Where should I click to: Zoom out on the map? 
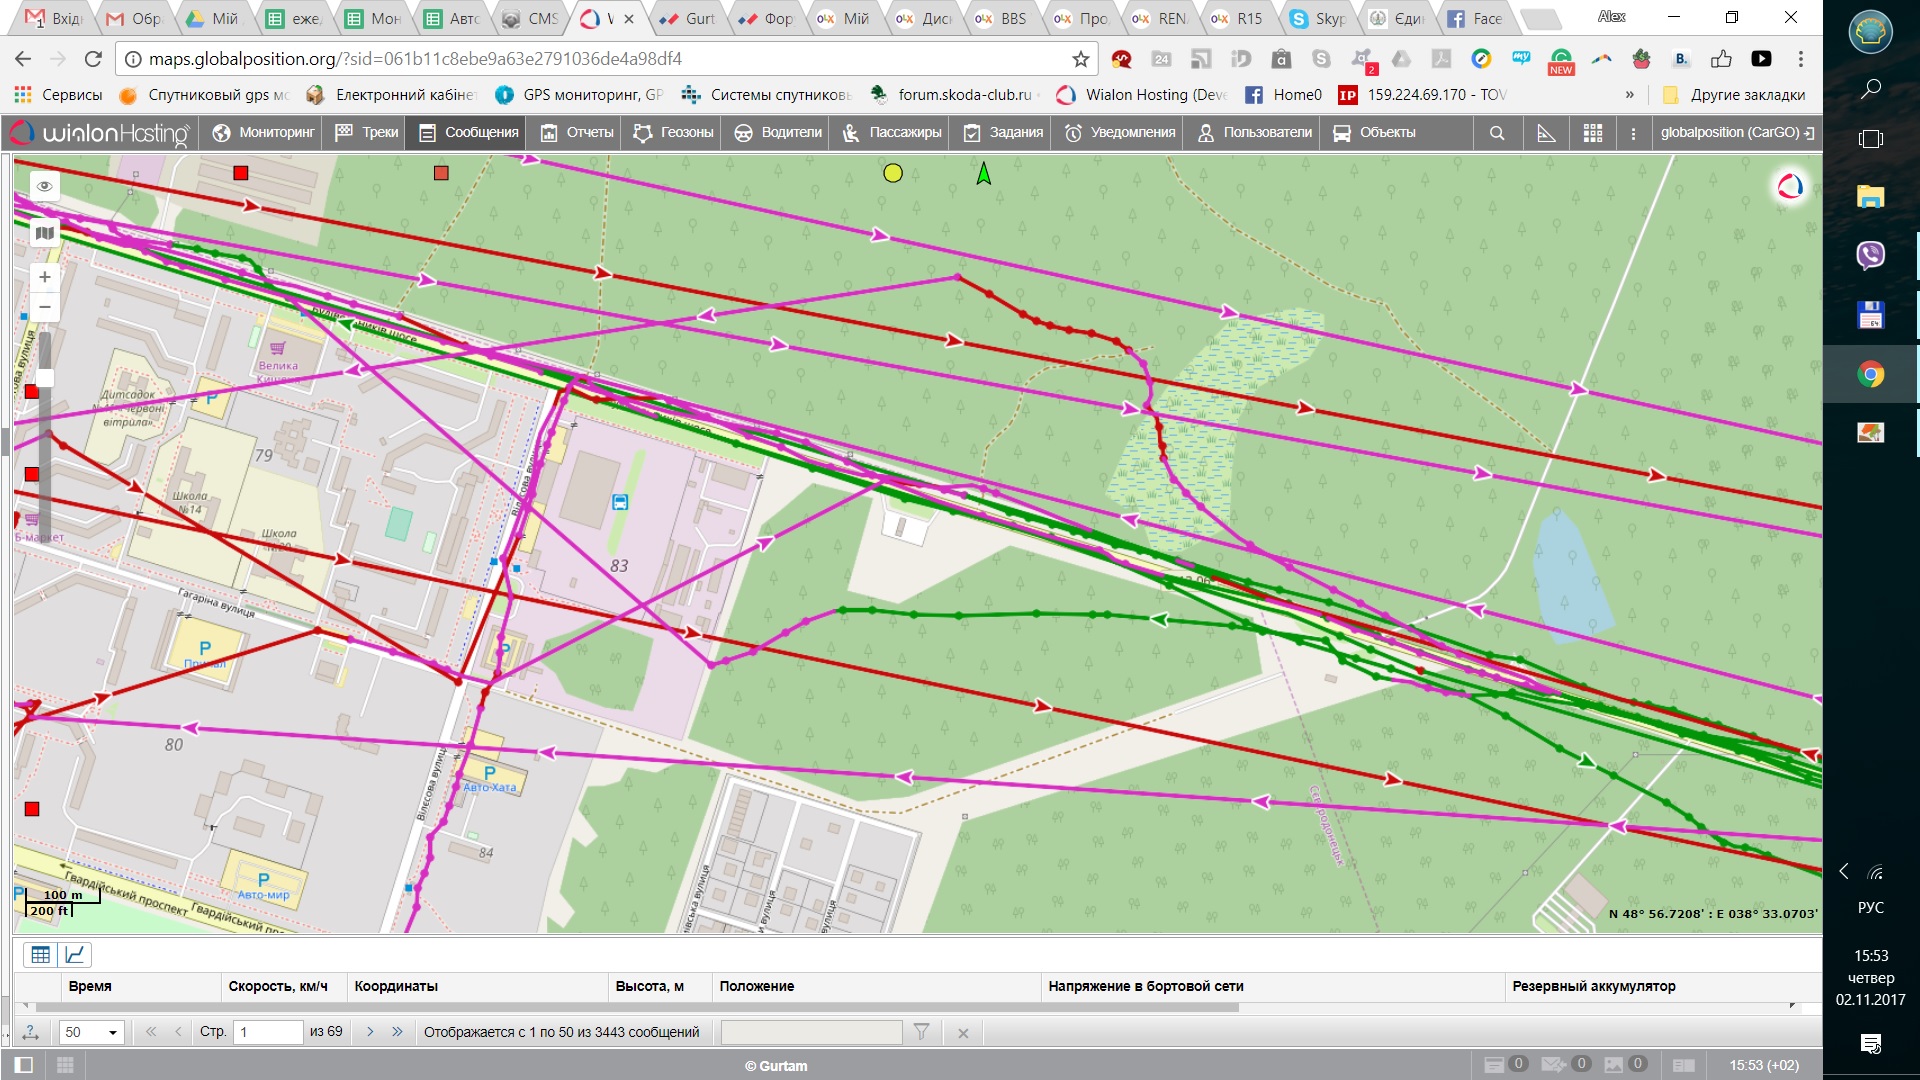pyautogui.click(x=44, y=307)
